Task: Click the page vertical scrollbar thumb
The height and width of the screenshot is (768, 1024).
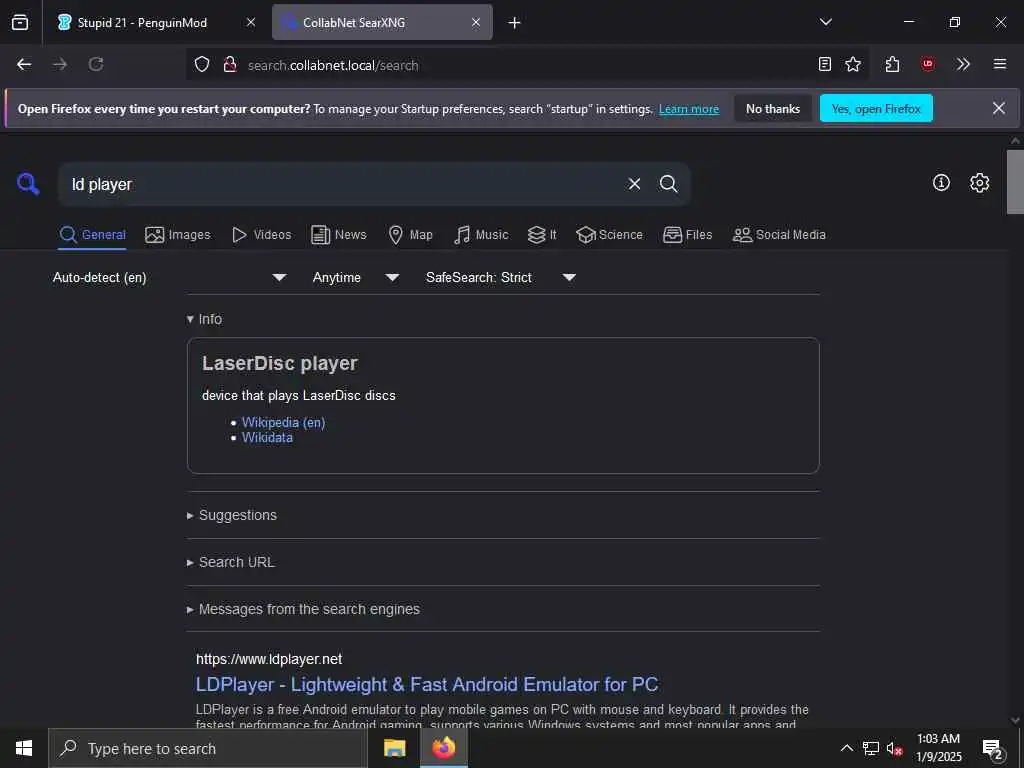Action: [1015, 182]
